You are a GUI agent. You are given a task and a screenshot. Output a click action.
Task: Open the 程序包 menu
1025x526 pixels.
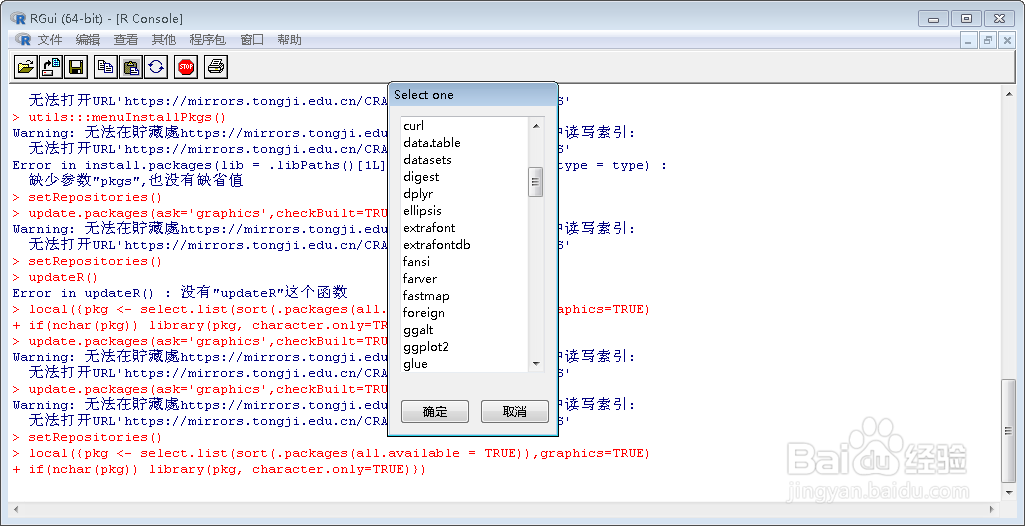point(208,40)
